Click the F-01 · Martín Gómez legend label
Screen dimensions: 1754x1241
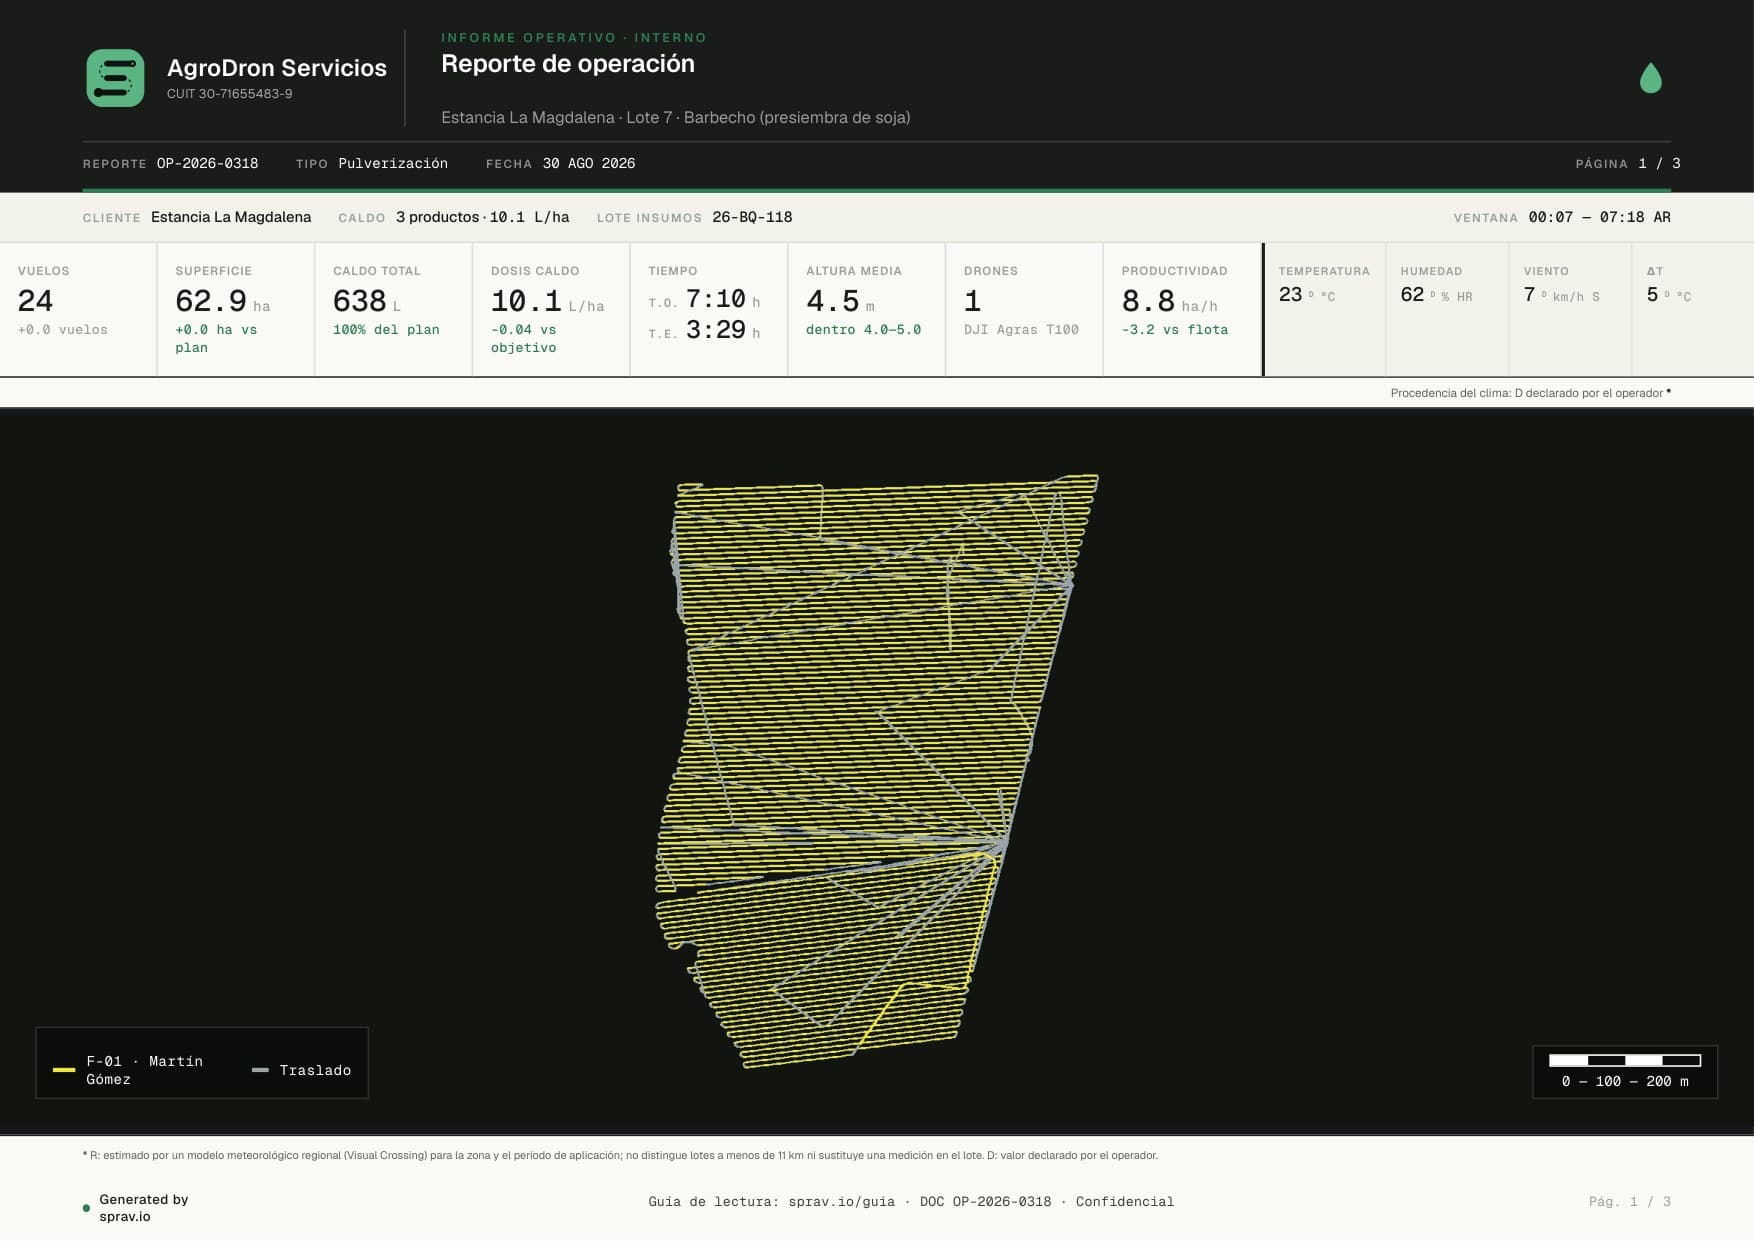click(144, 1070)
